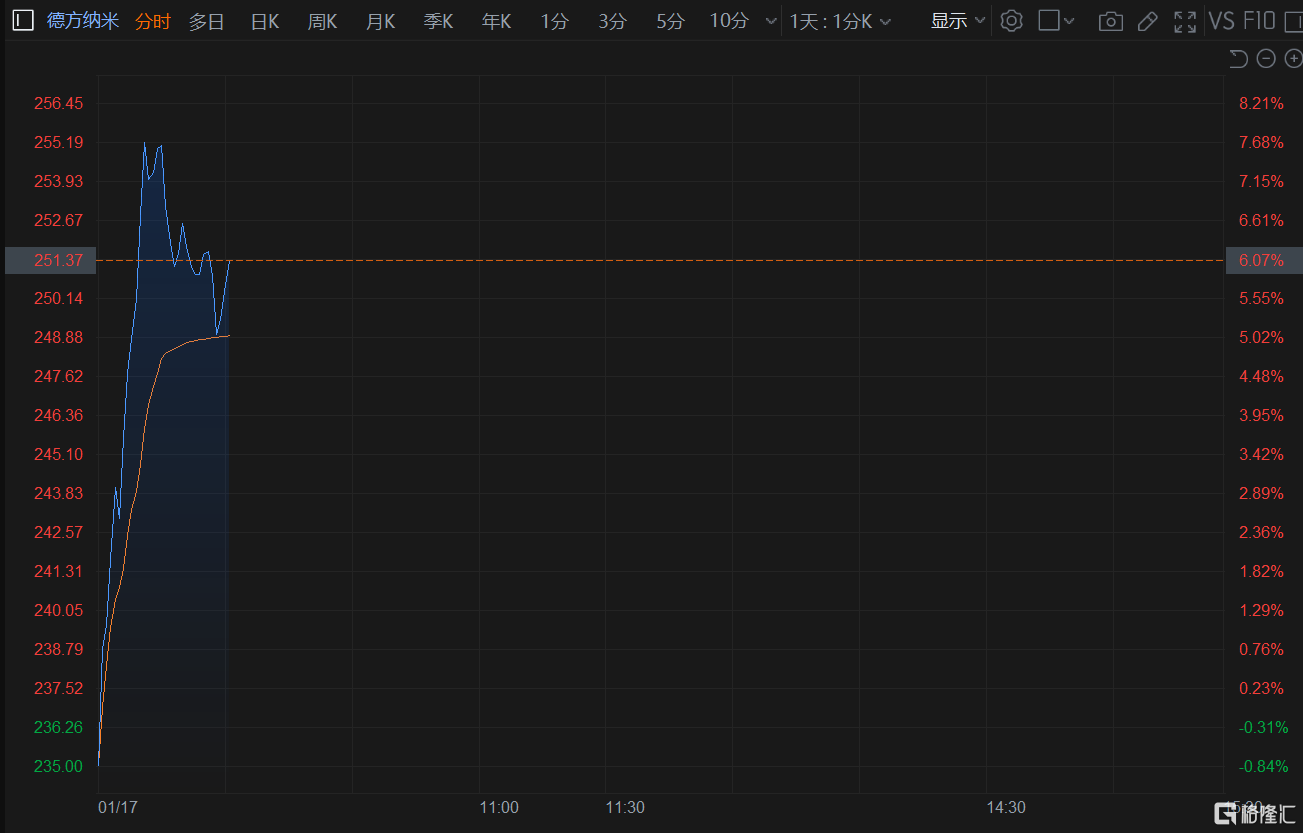Viewport: 1303px width, 833px height.
Task: Enter fullscreen chart mode icon
Action: click(x=1185, y=21)
